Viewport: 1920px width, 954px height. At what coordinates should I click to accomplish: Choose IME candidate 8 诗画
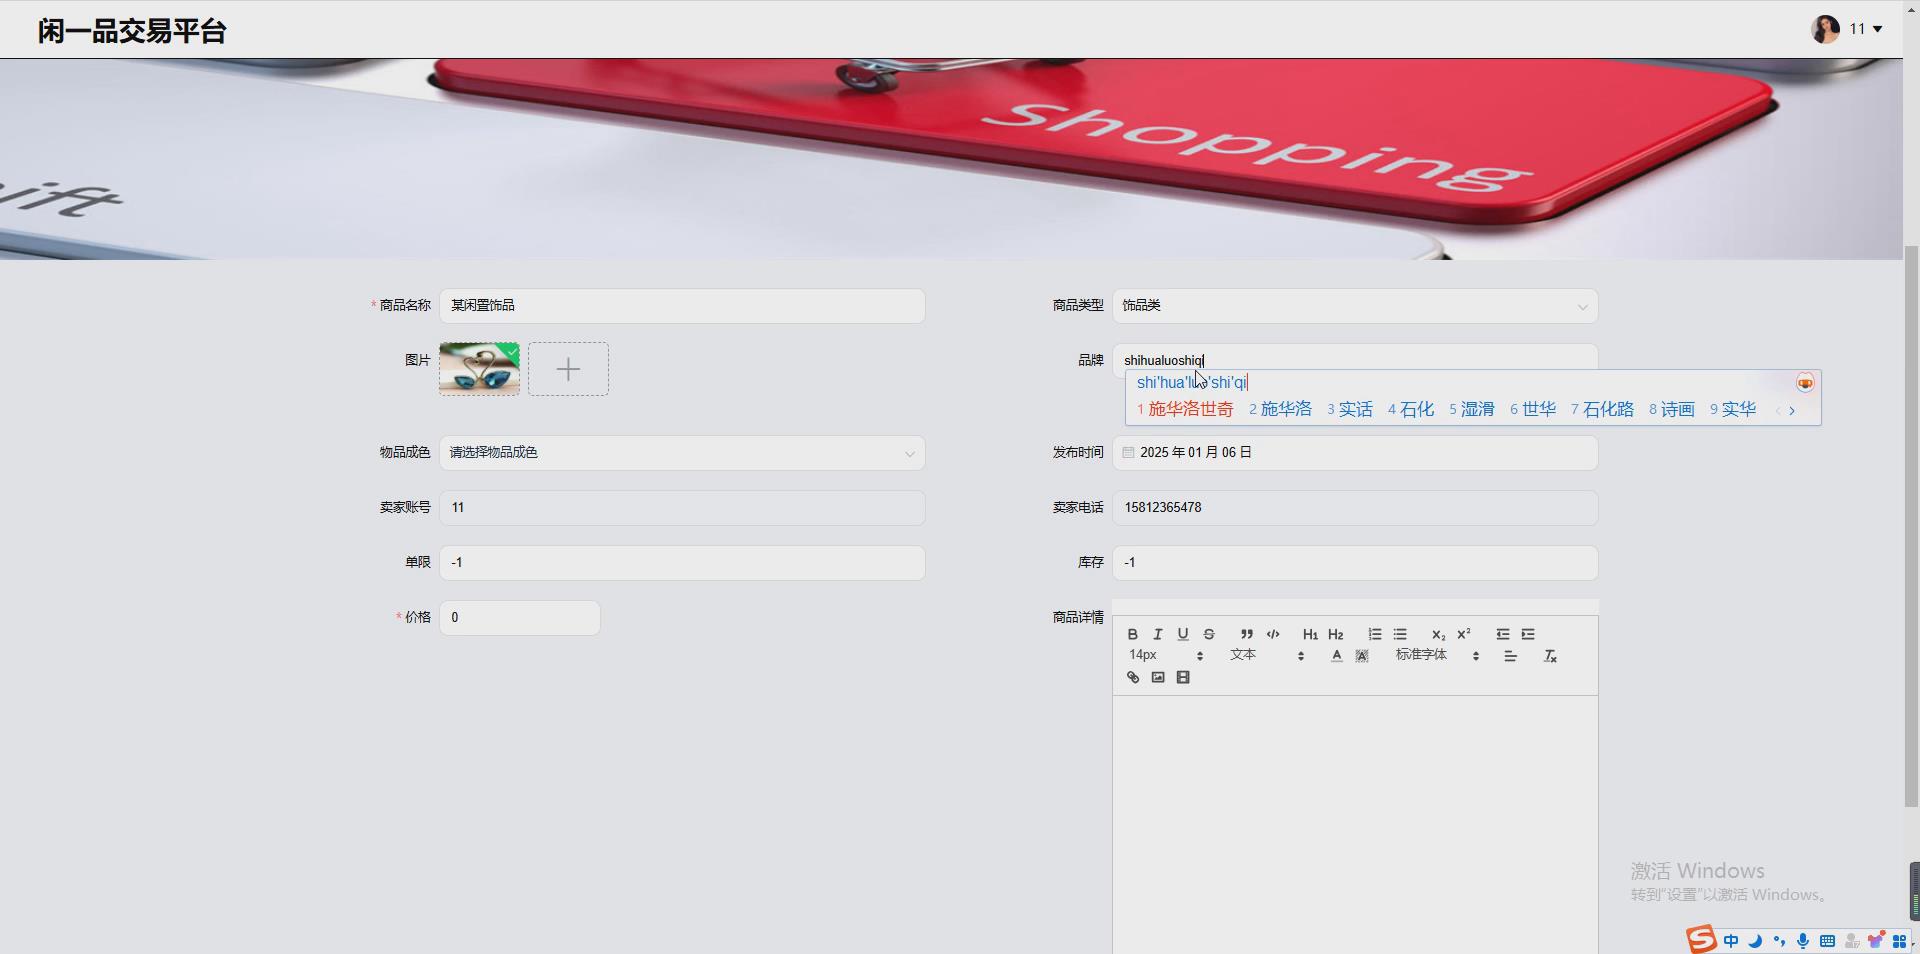(x=1672, y=409)
